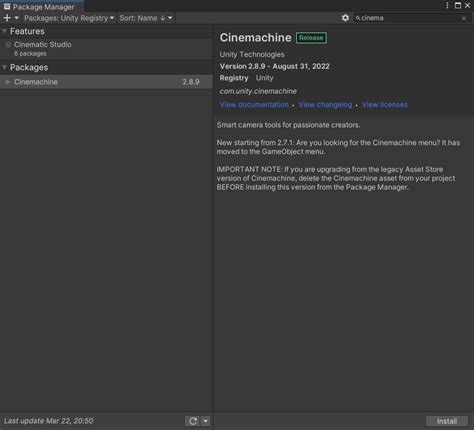Expand the Cinemachine package versions arrow
The width and height of the screenshot is (474, 430).
point(8,82)
